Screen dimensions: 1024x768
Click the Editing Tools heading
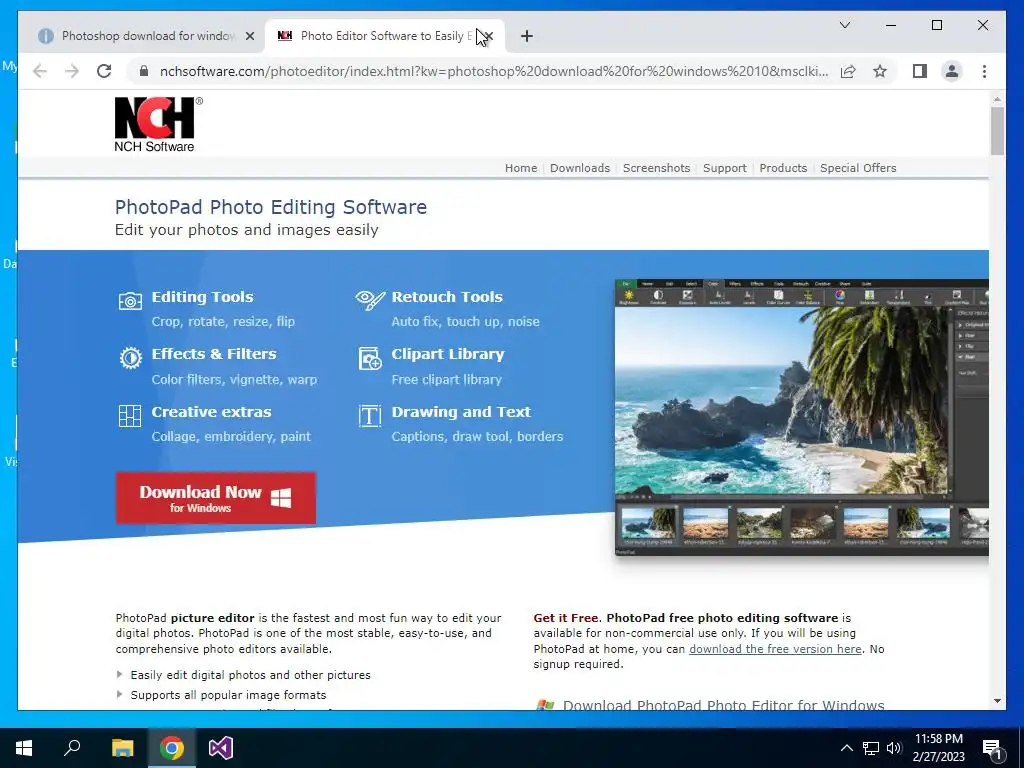202,296
